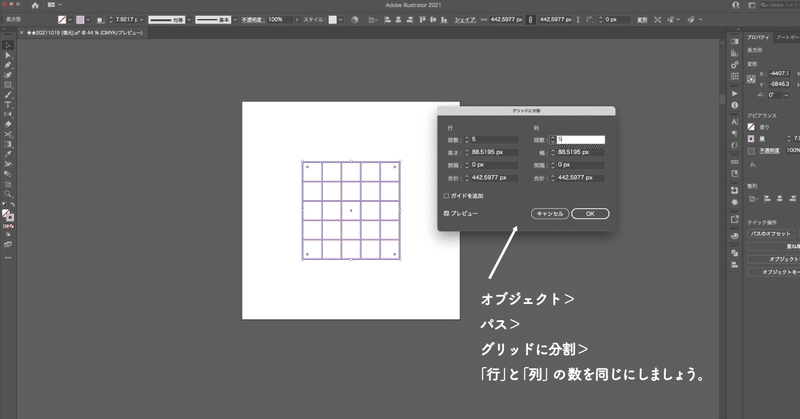Click the X position field -4407.1
This screenshot has height=419, width=800.
779,73
